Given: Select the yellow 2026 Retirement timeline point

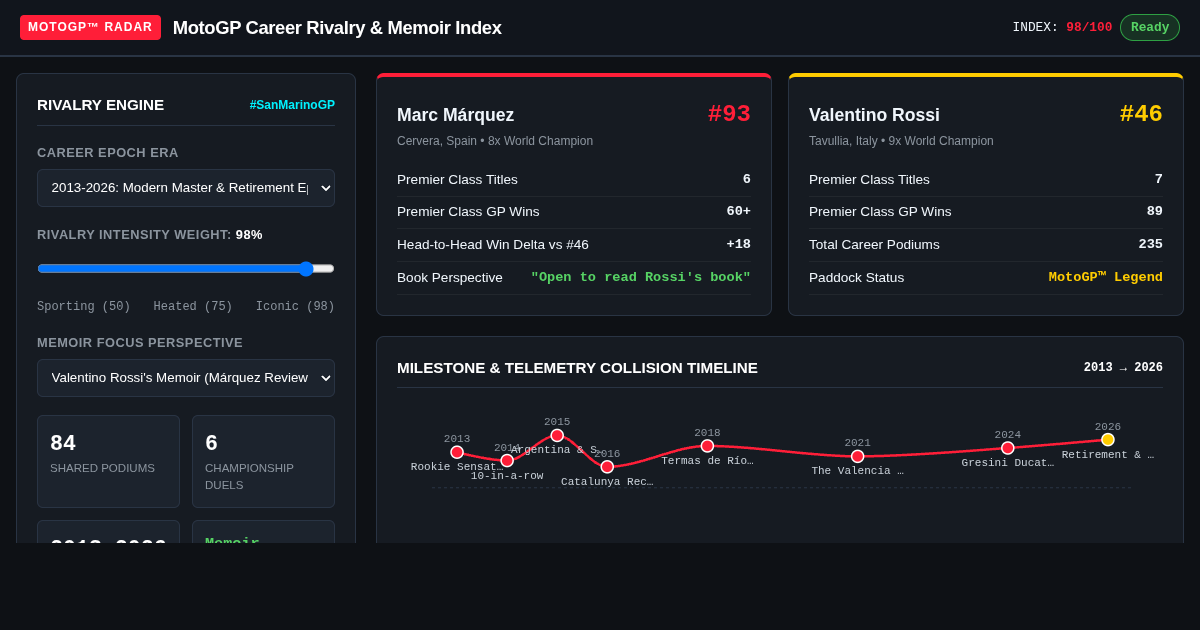Looking at the screenshot, I should click(1108, 439).
